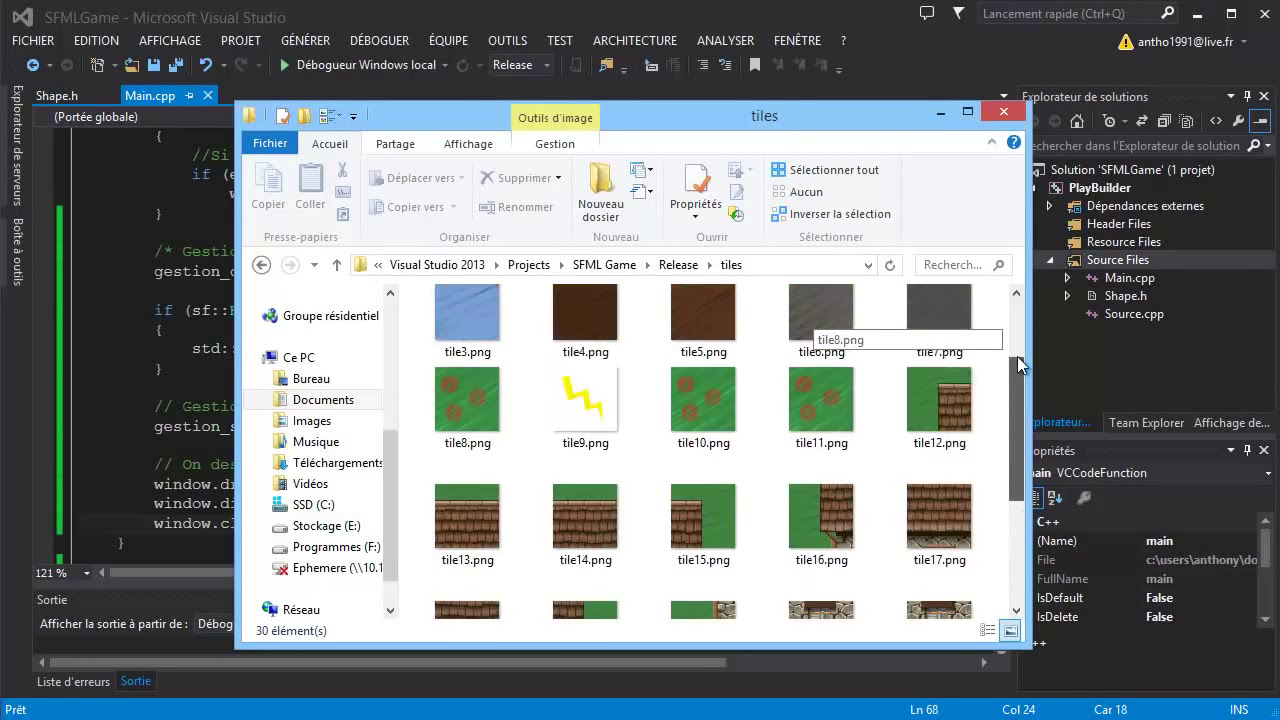Screen dimensions: 1280x720
Task: Open the Fichier tab in the tiles window
Action: click(270, 143)
